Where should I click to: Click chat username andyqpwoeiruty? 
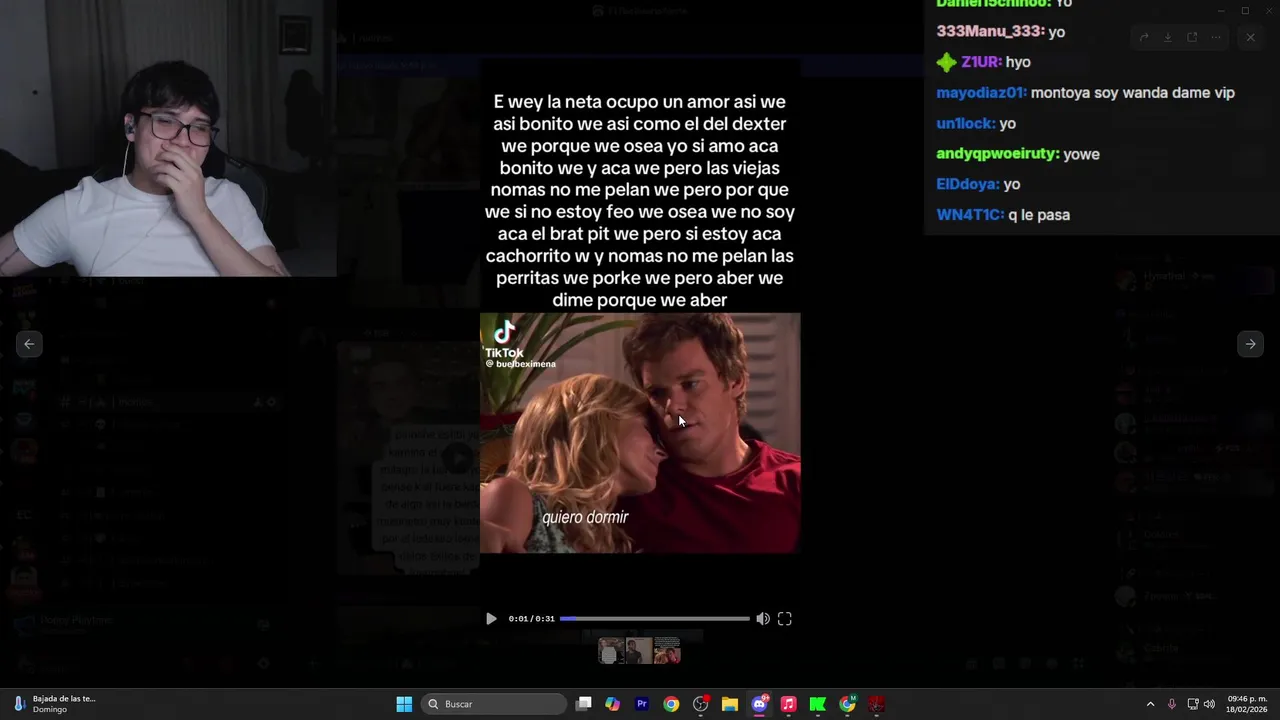[998, 154]
